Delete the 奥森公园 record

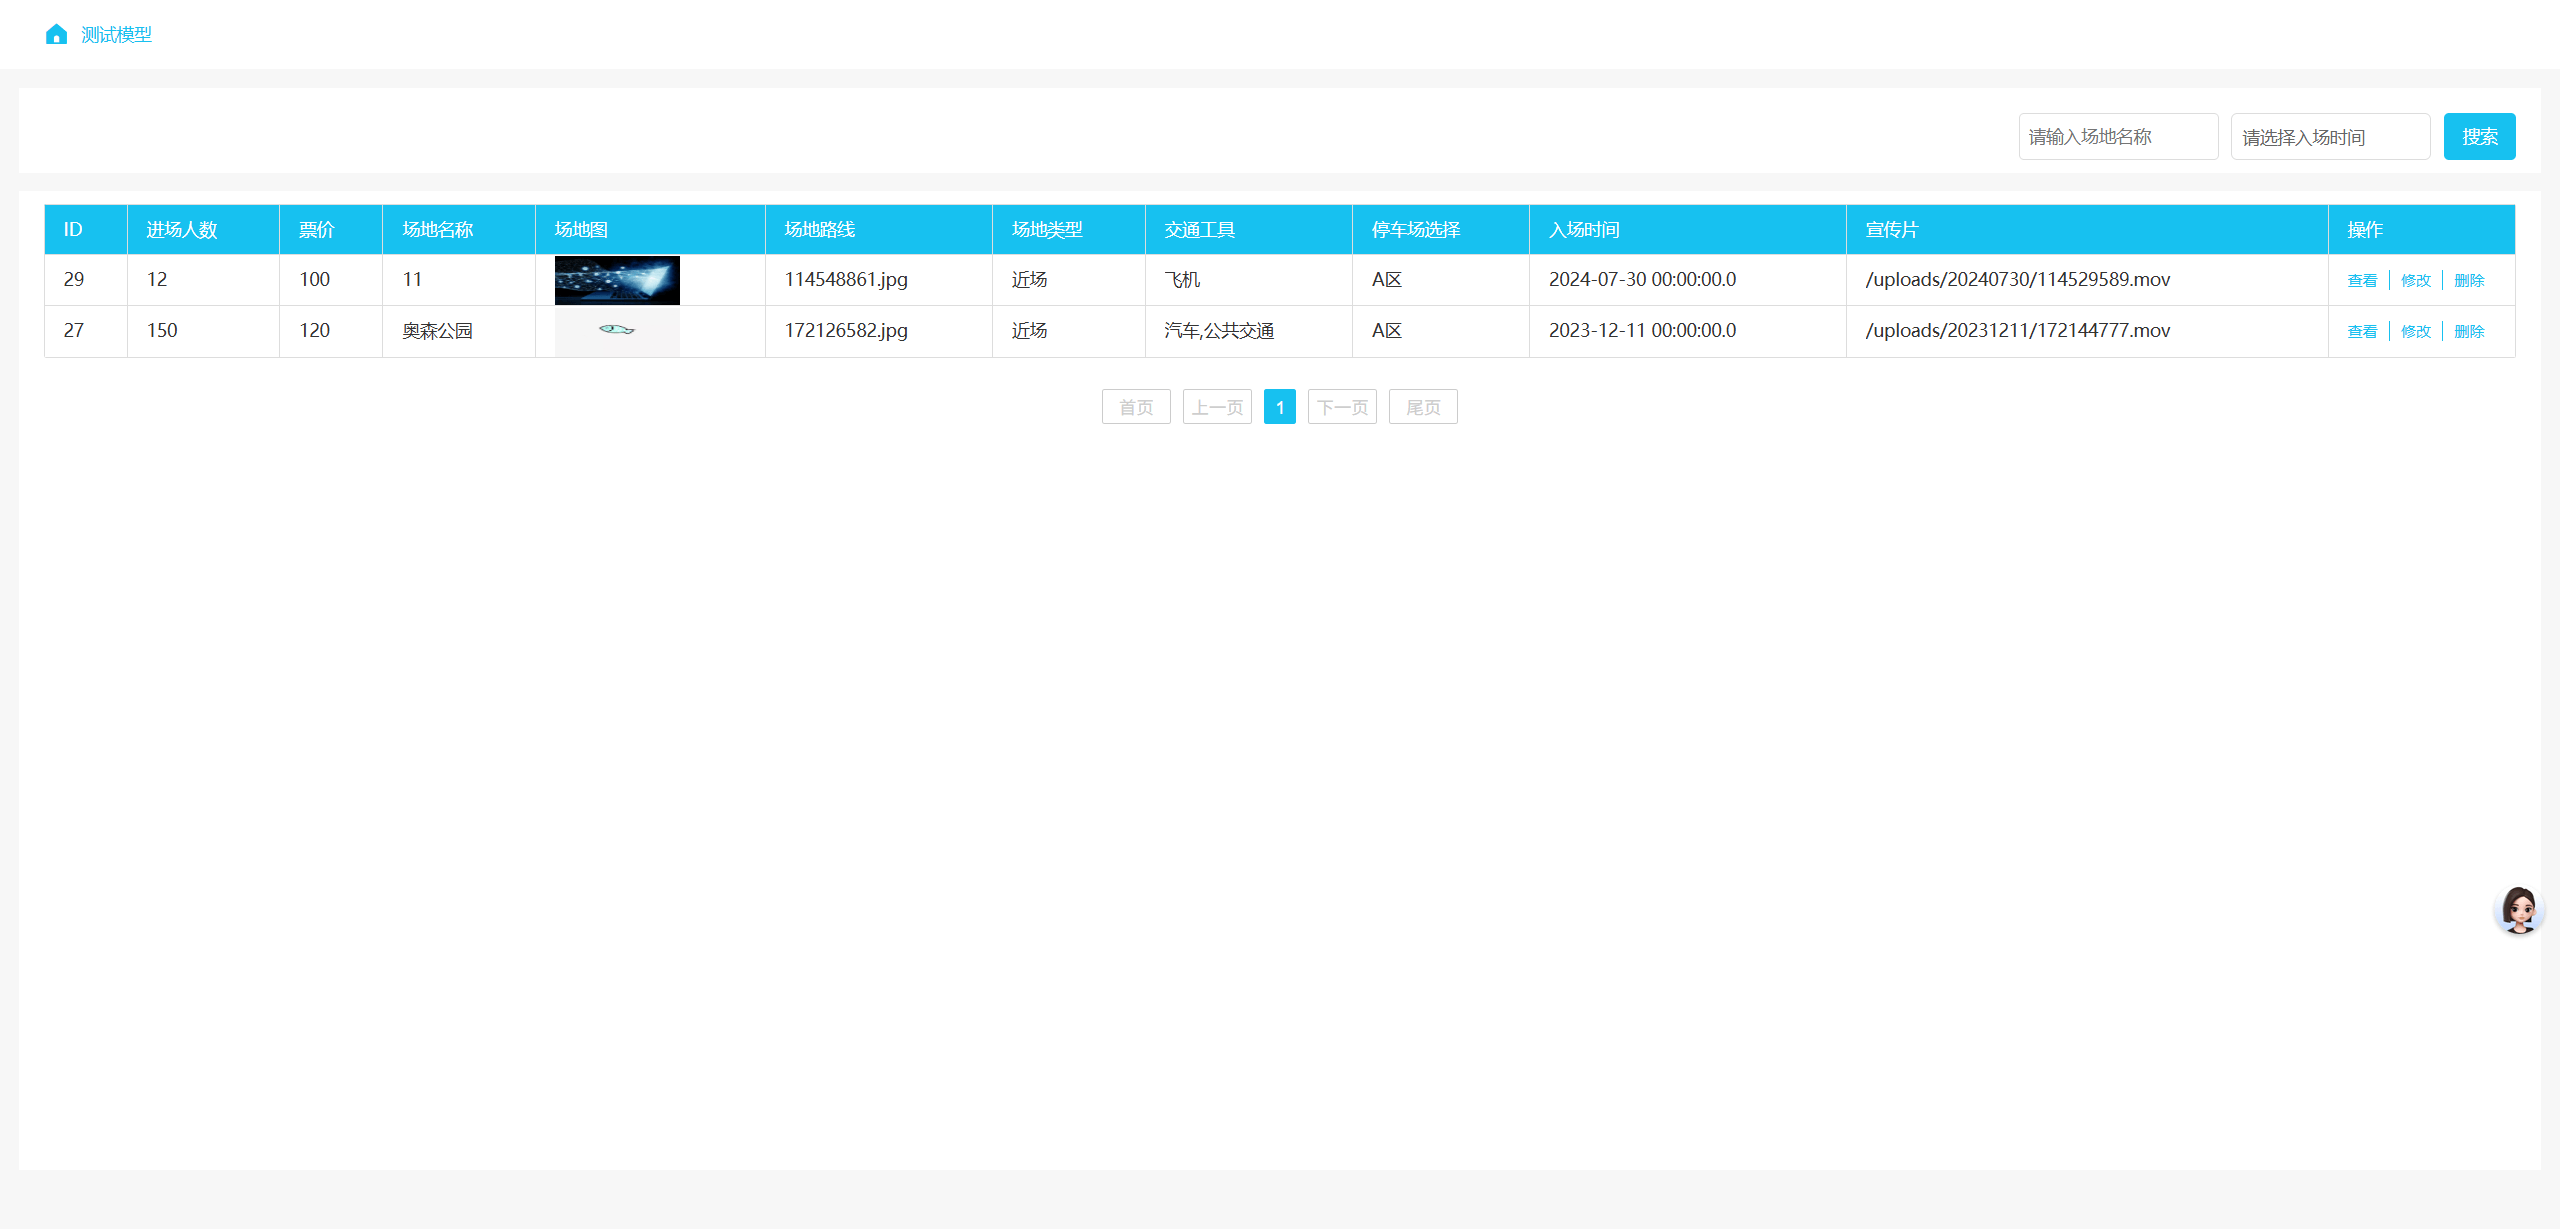coord(2468,332)
